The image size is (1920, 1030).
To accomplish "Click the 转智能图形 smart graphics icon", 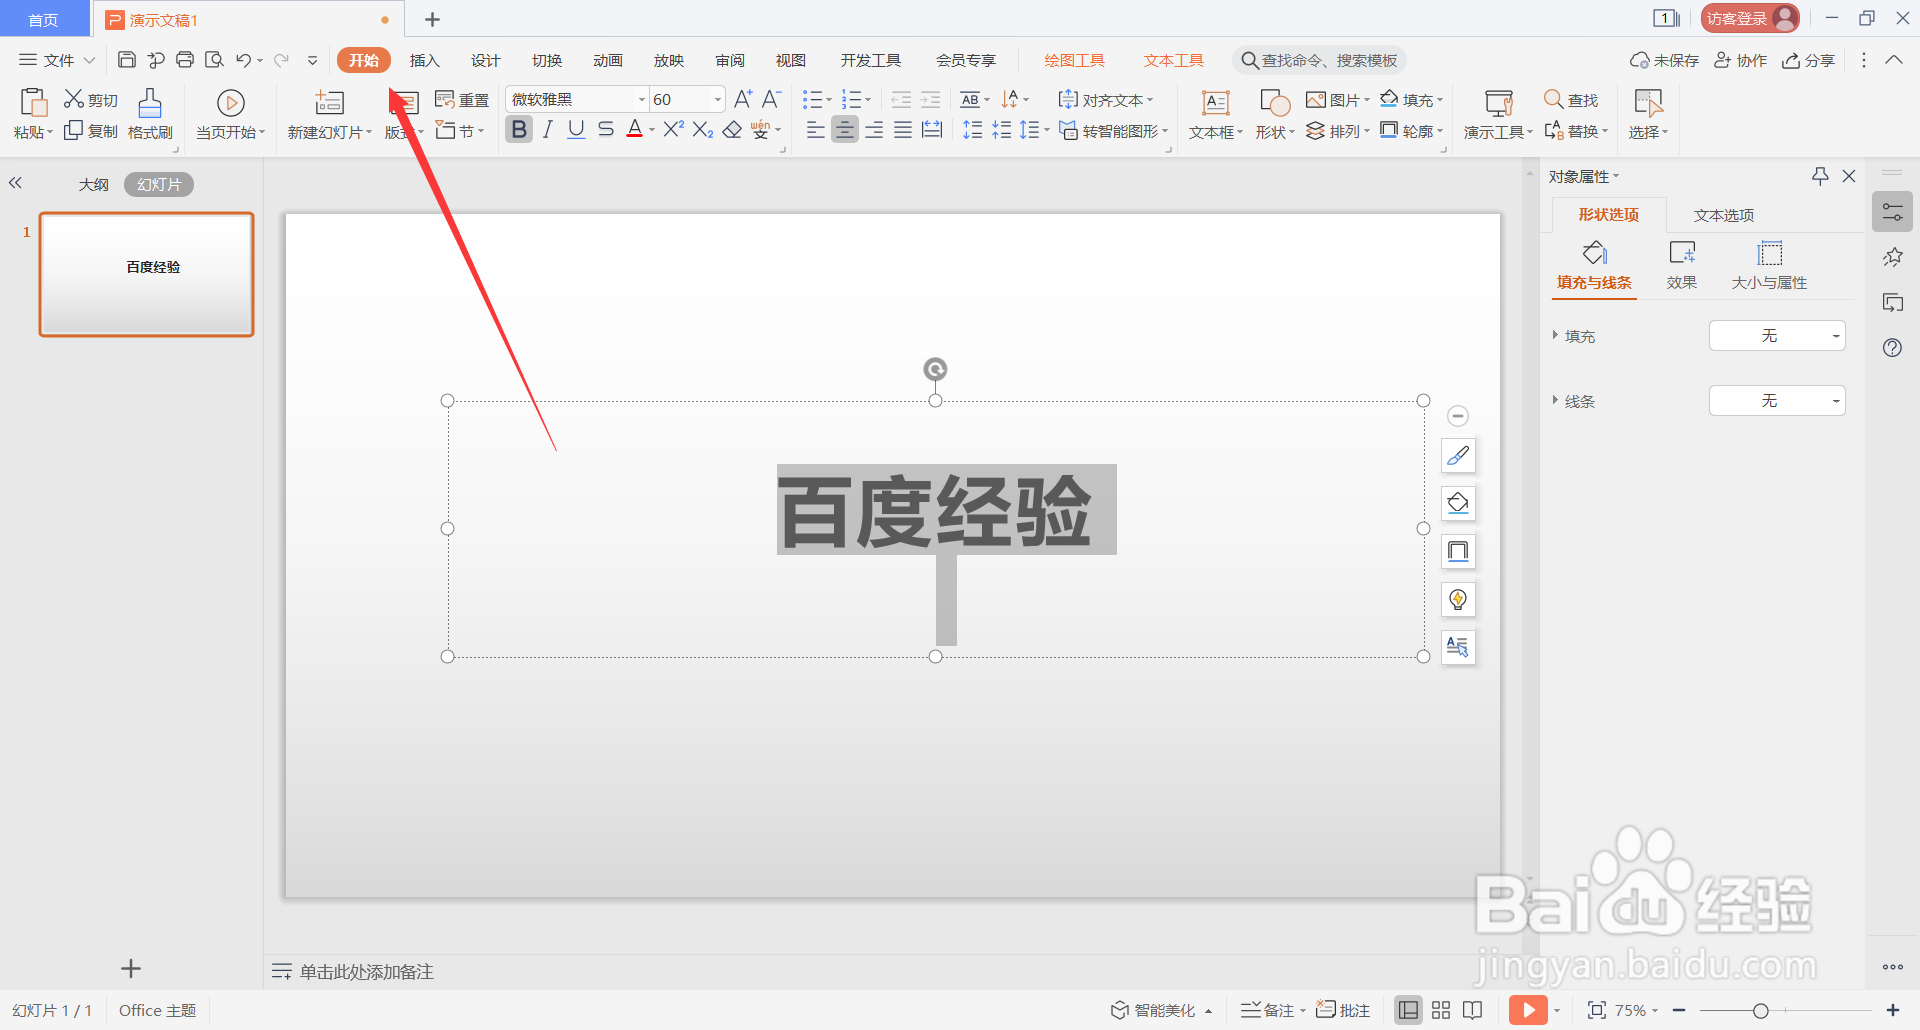I will click(1069, 130).
